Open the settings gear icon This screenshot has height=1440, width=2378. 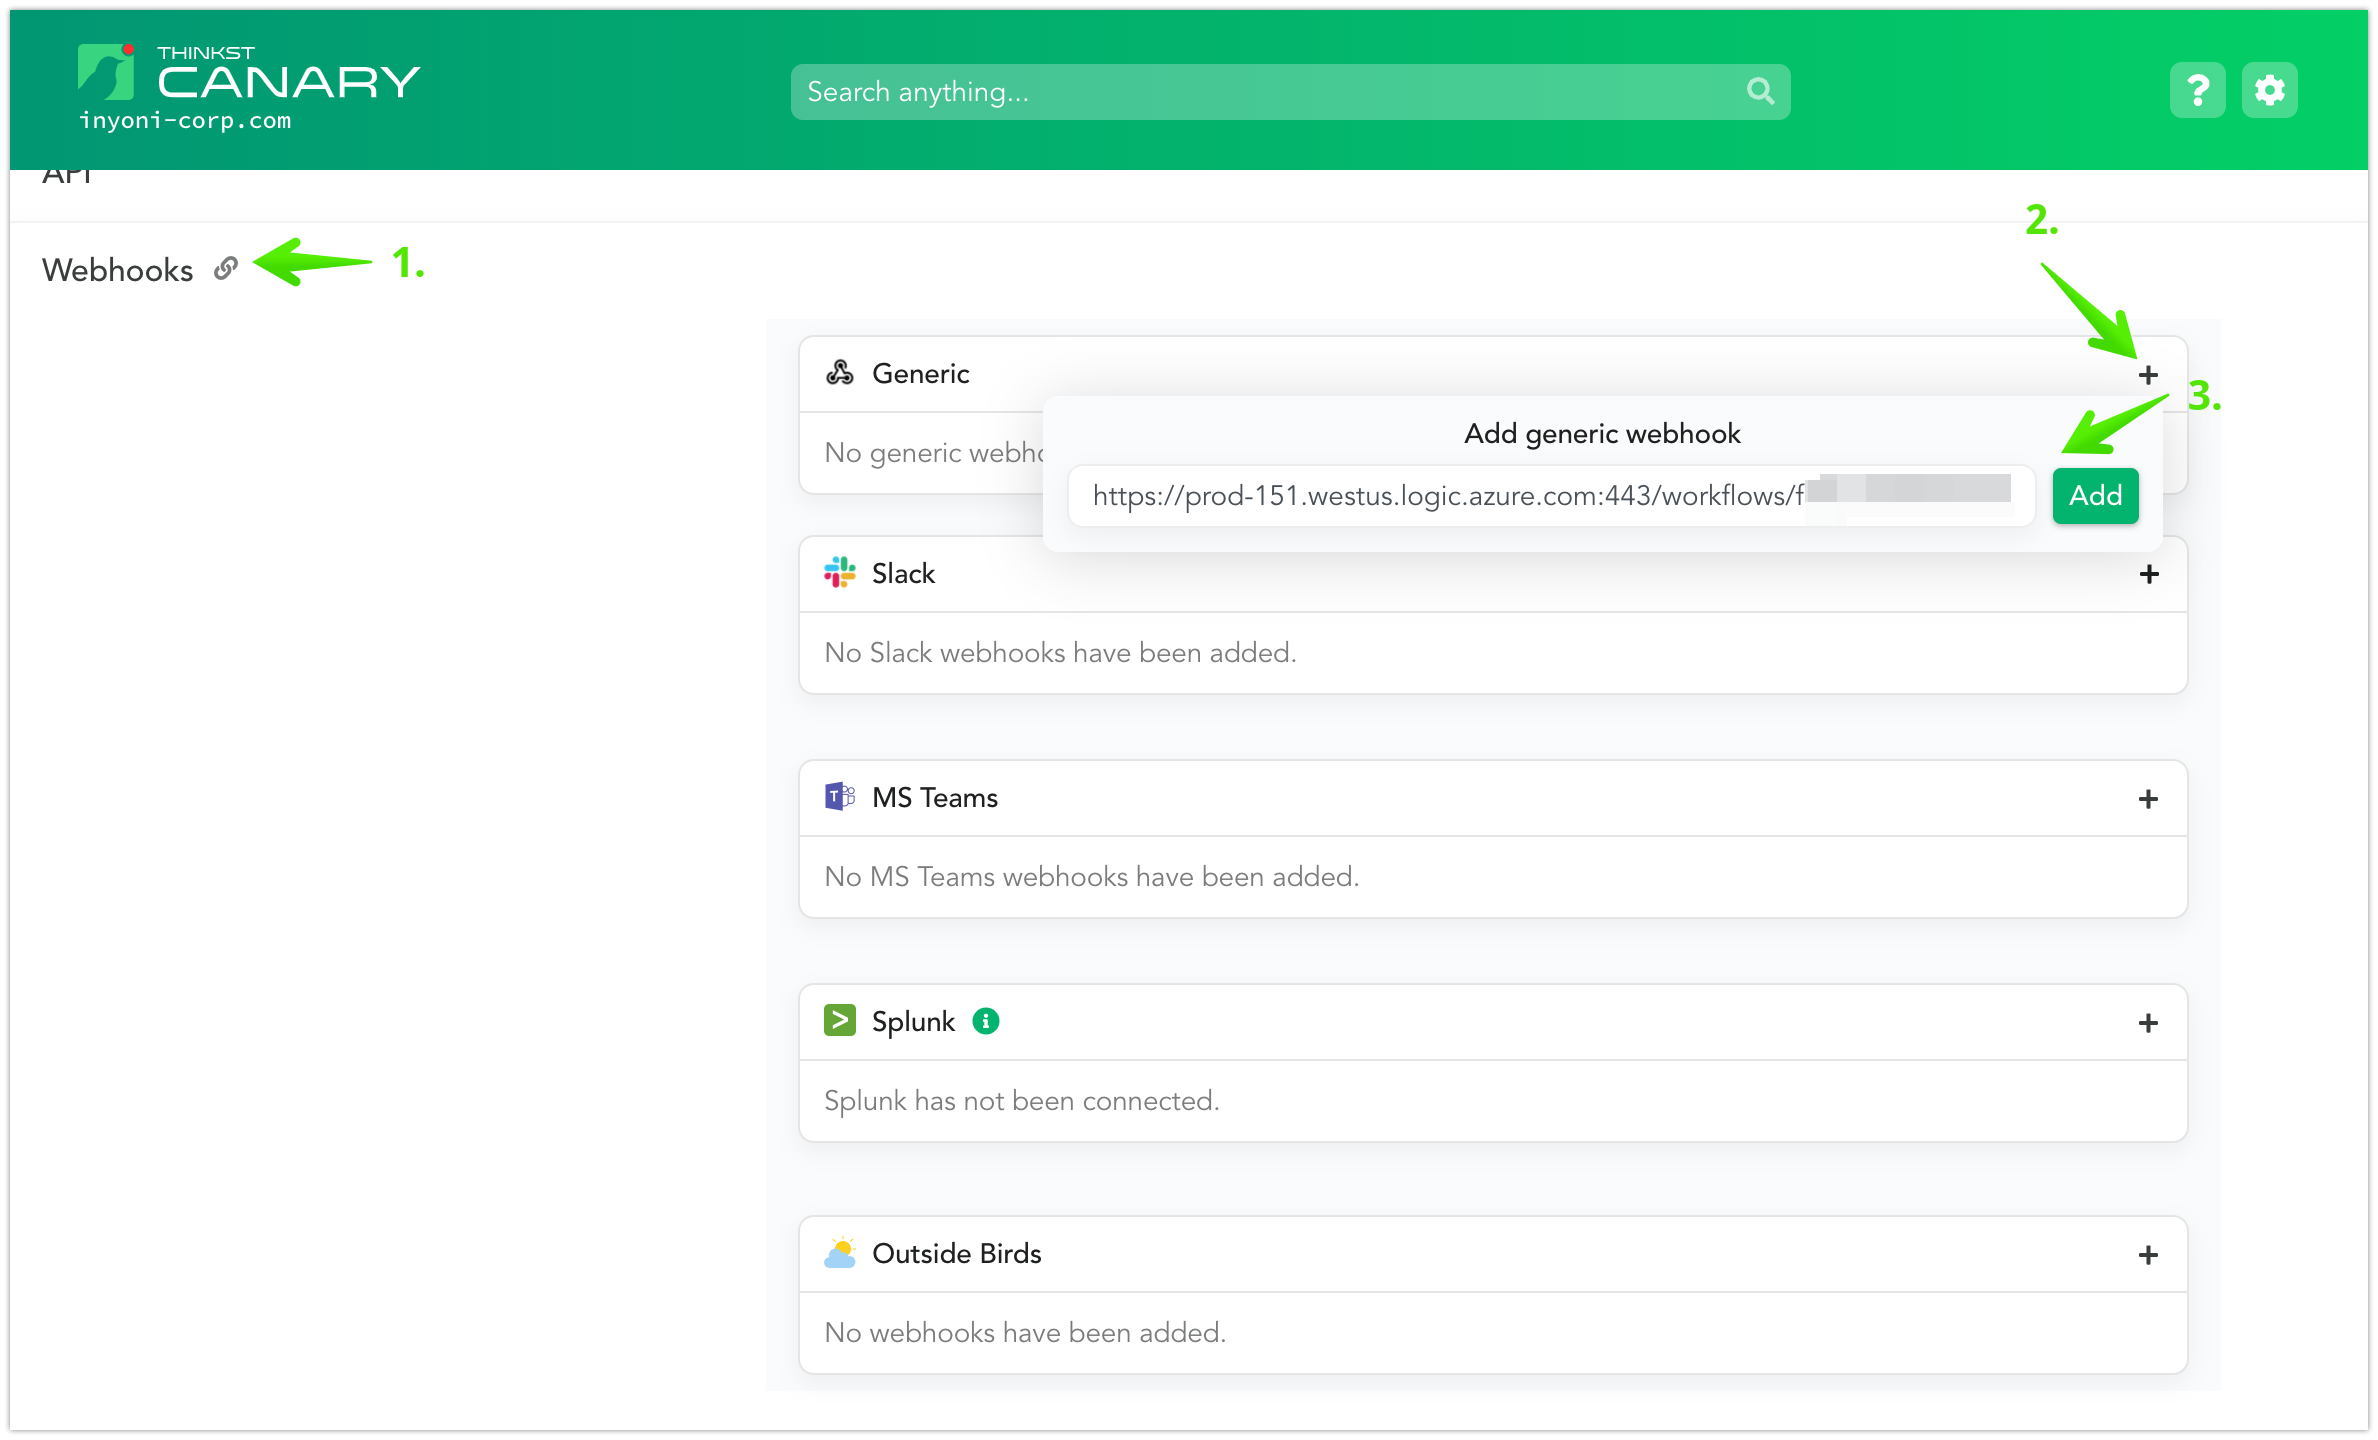(2269, 91)
